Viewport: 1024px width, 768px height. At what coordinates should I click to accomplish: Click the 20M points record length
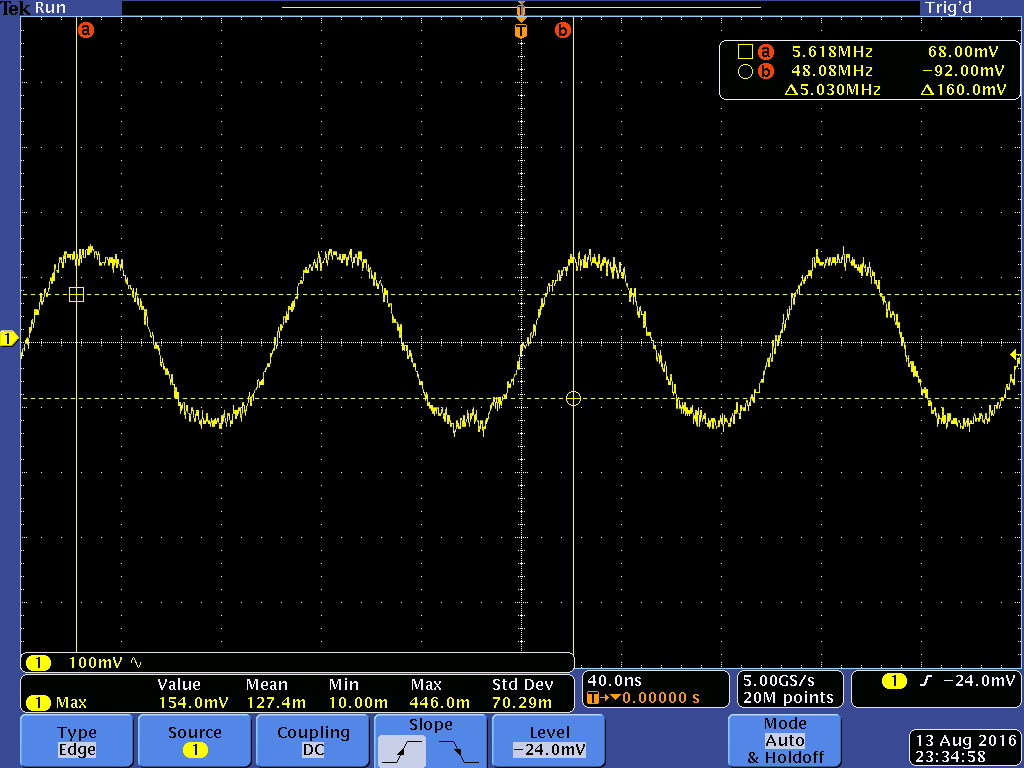coord(788,698)
